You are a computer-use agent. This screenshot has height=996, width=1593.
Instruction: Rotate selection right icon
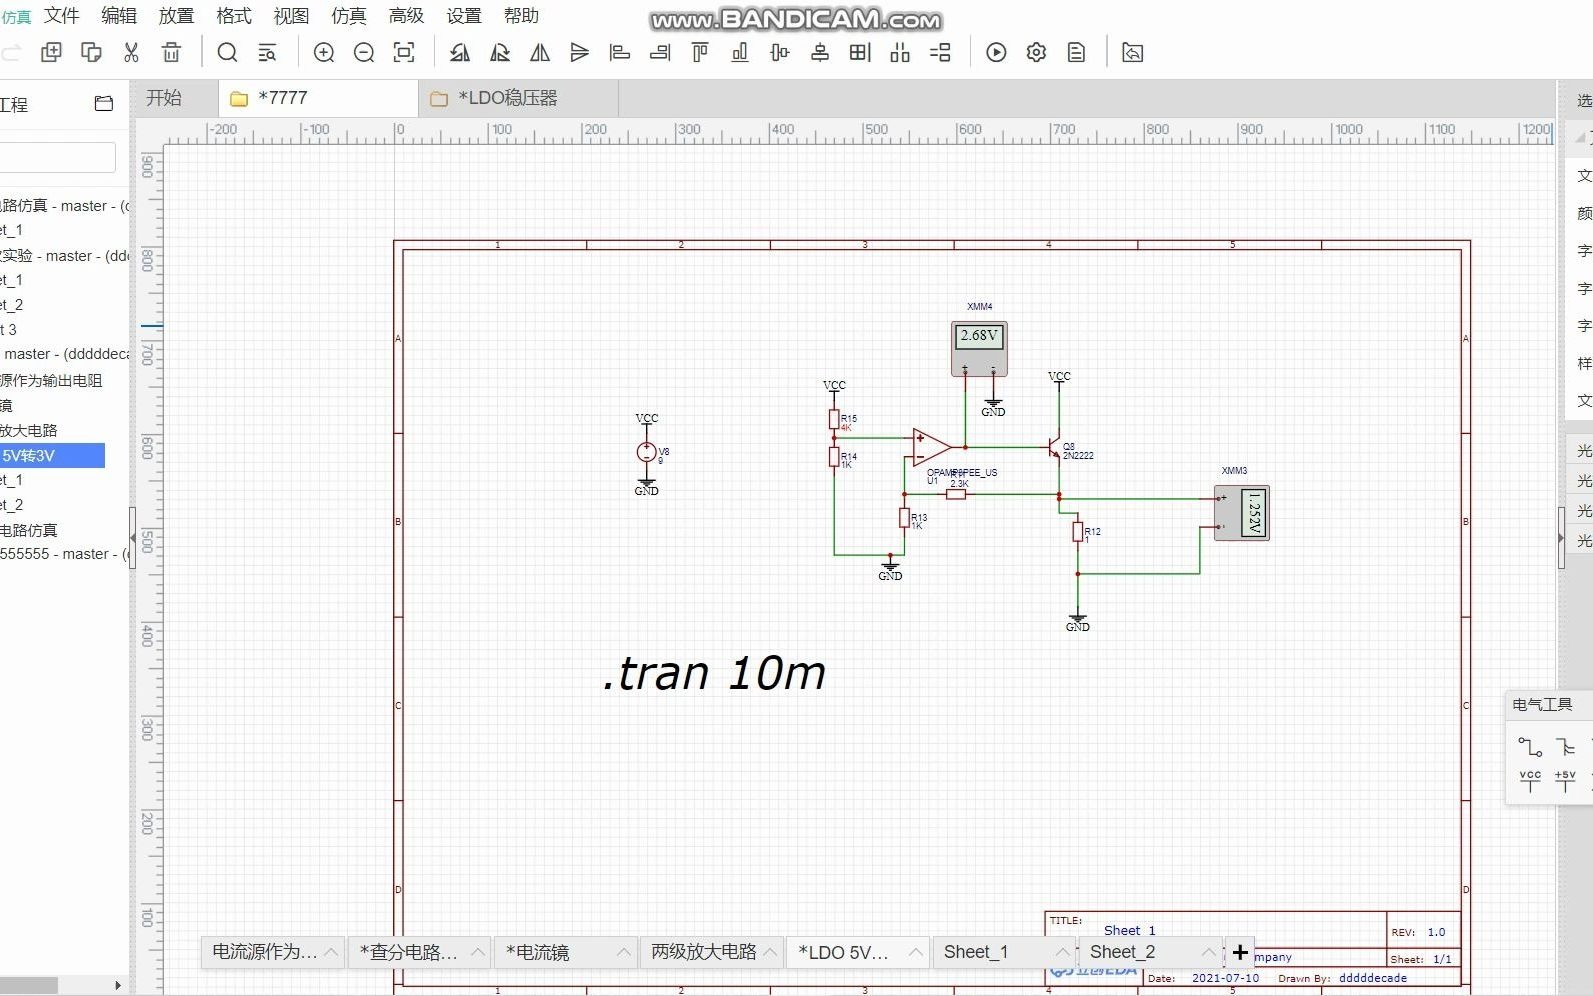[500, 52]
